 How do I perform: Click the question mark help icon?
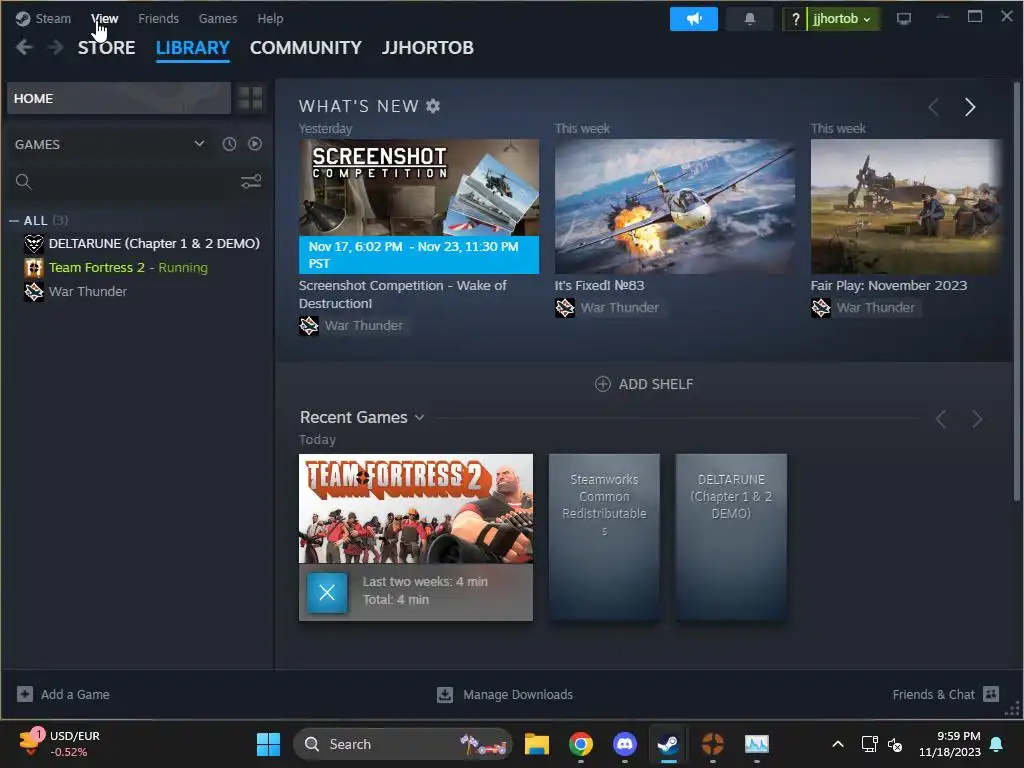(x=795, y=19)
